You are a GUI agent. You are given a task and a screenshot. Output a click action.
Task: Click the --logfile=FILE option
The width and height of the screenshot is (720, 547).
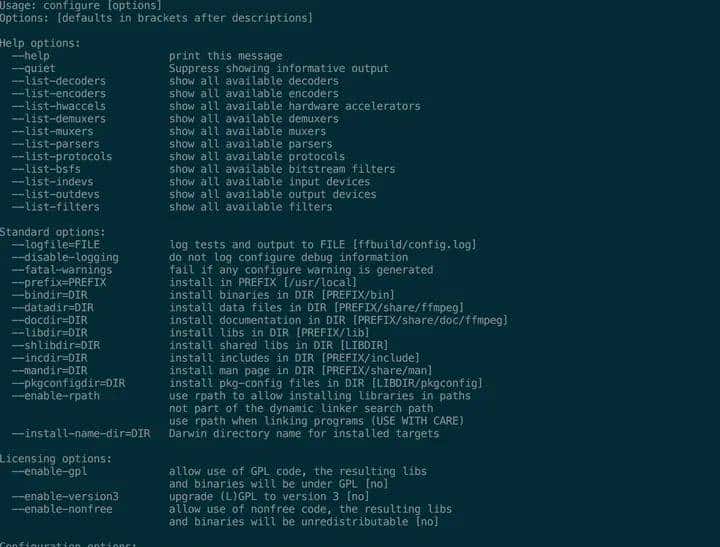coord(56,245)
